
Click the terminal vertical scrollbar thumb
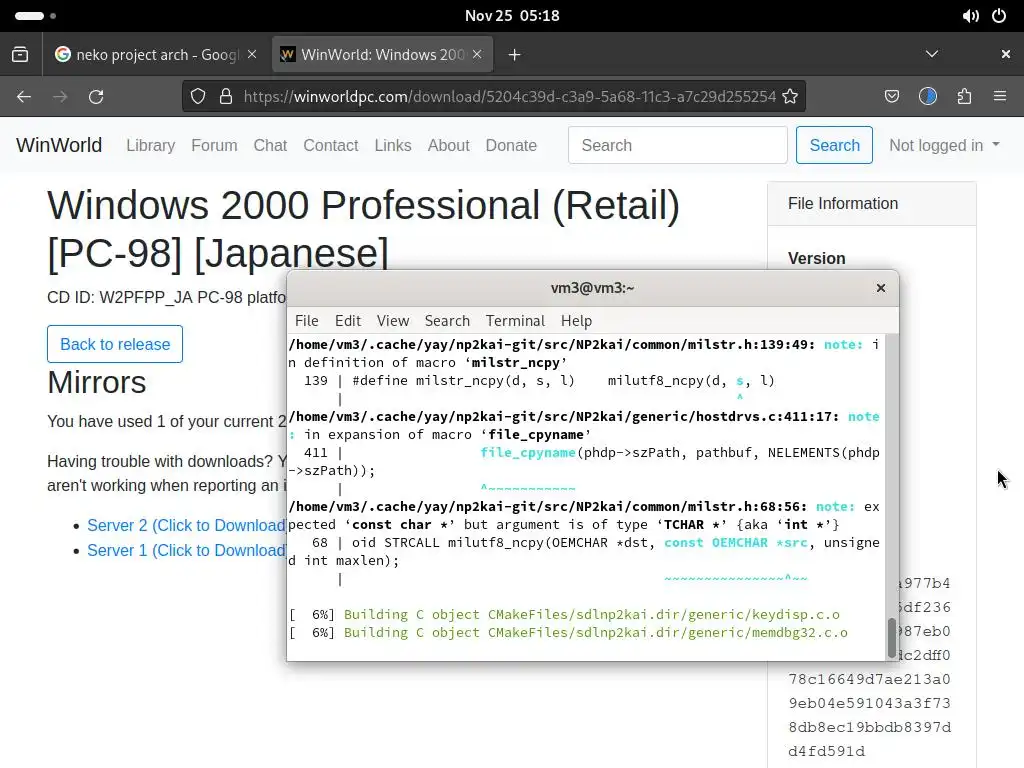(891, 638)
